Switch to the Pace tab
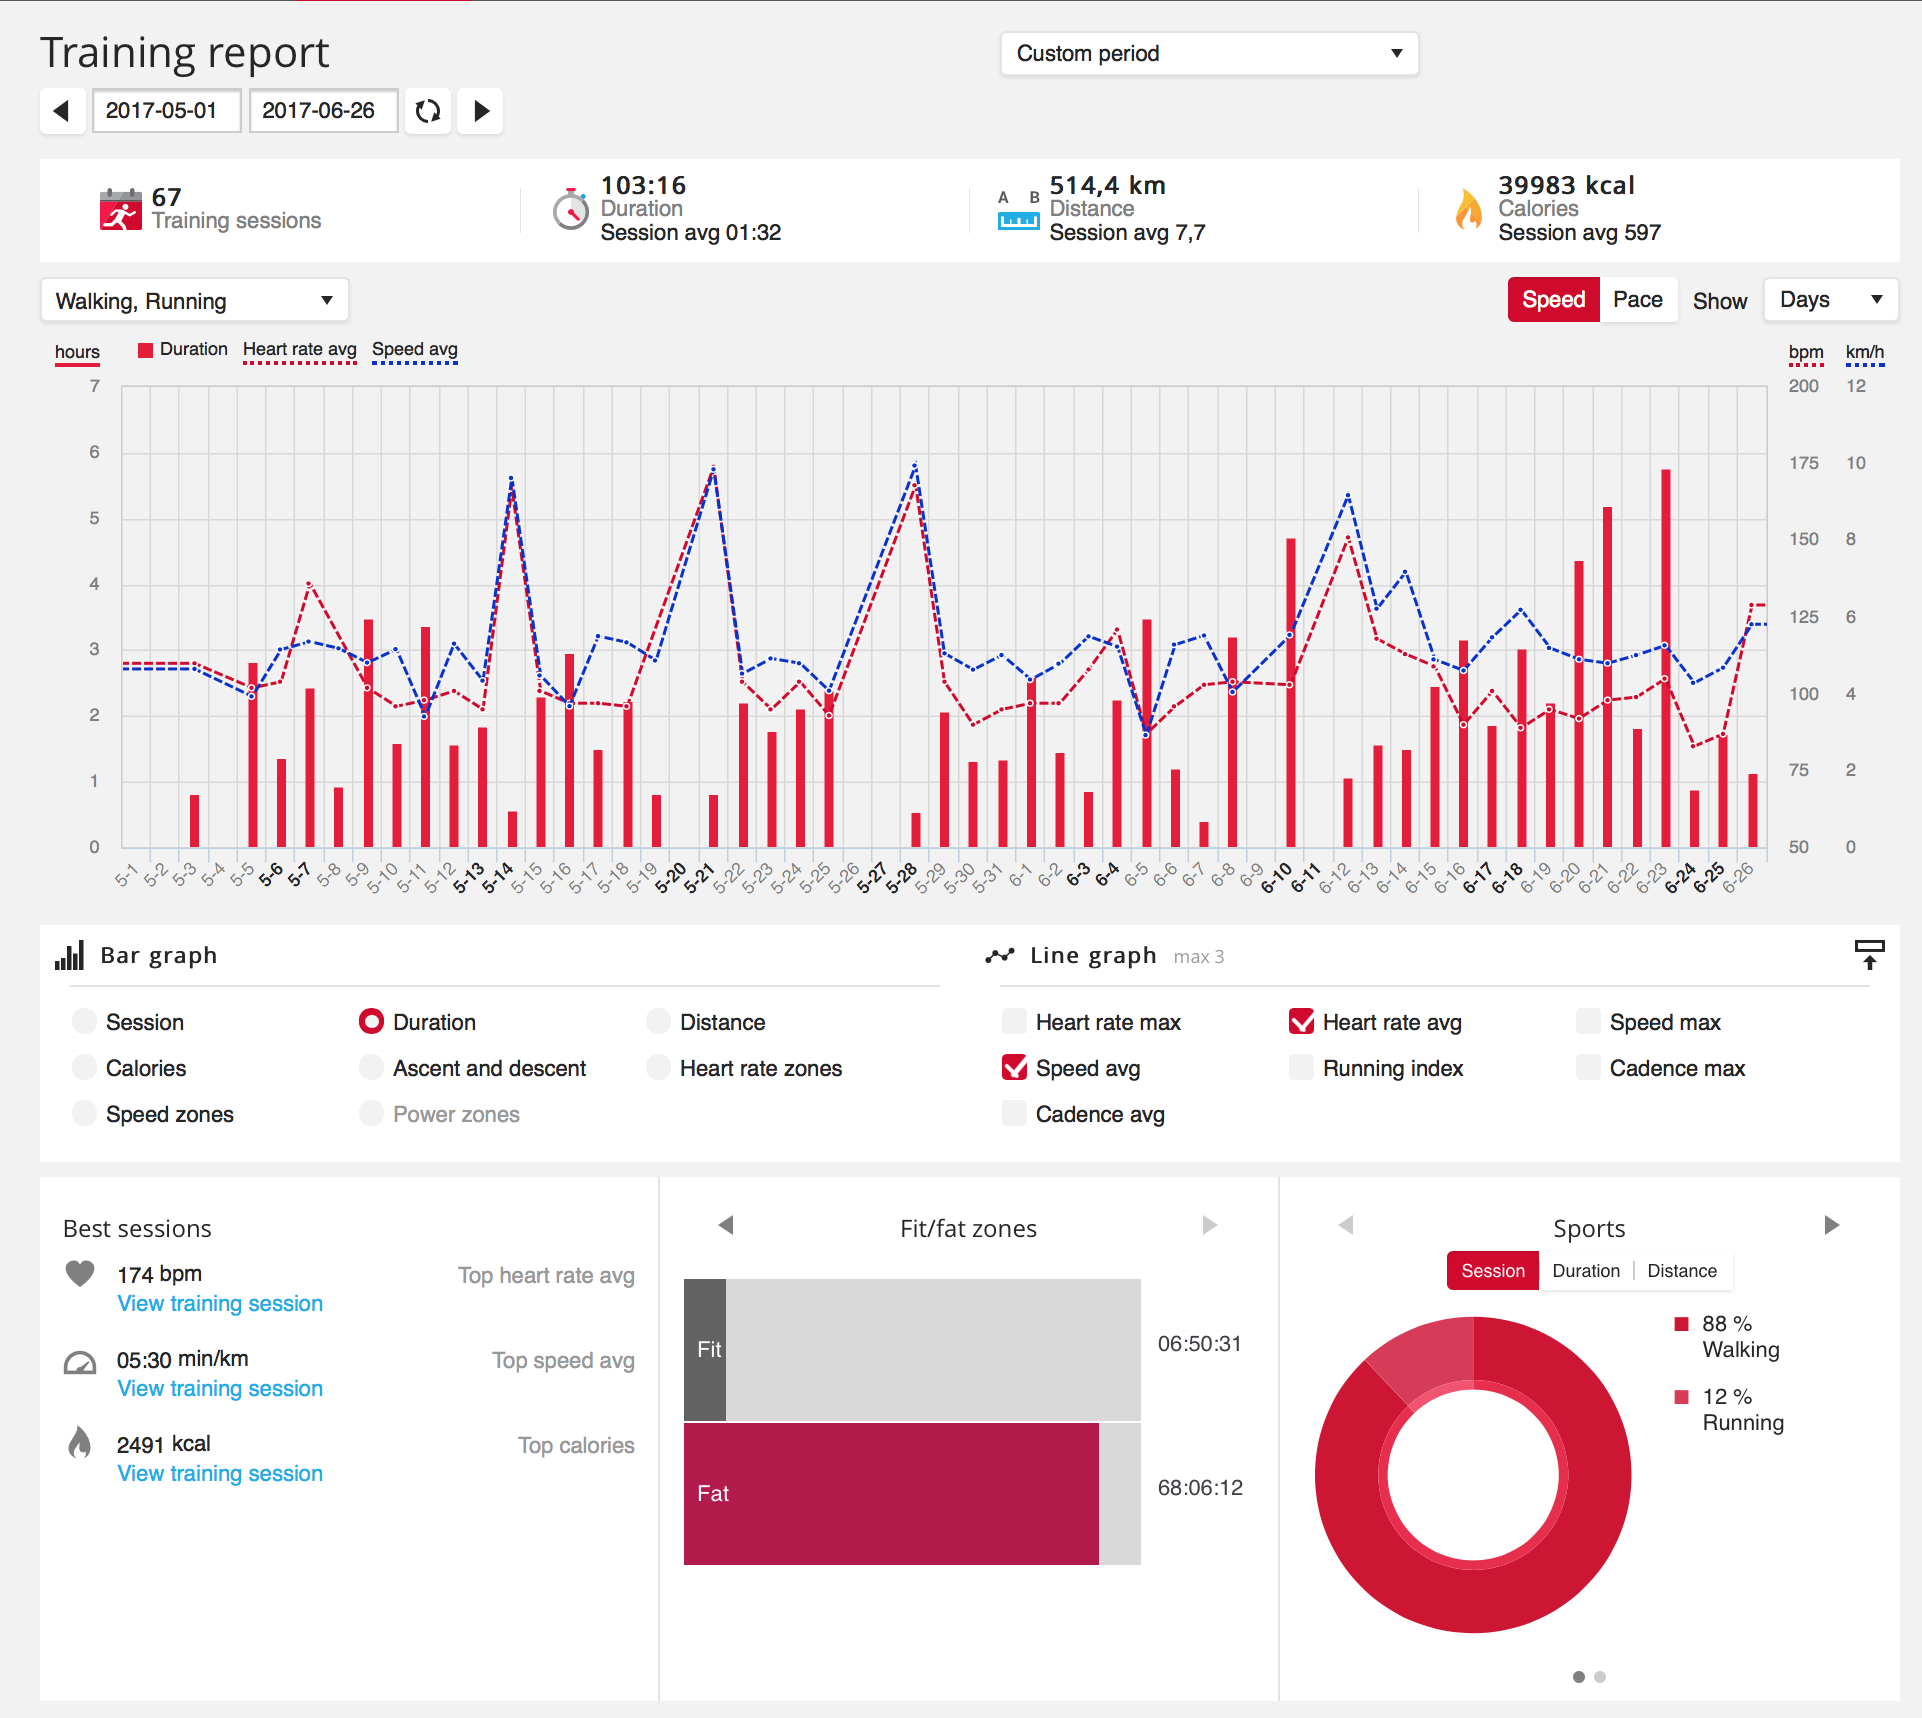 (x=1637, y=300)
